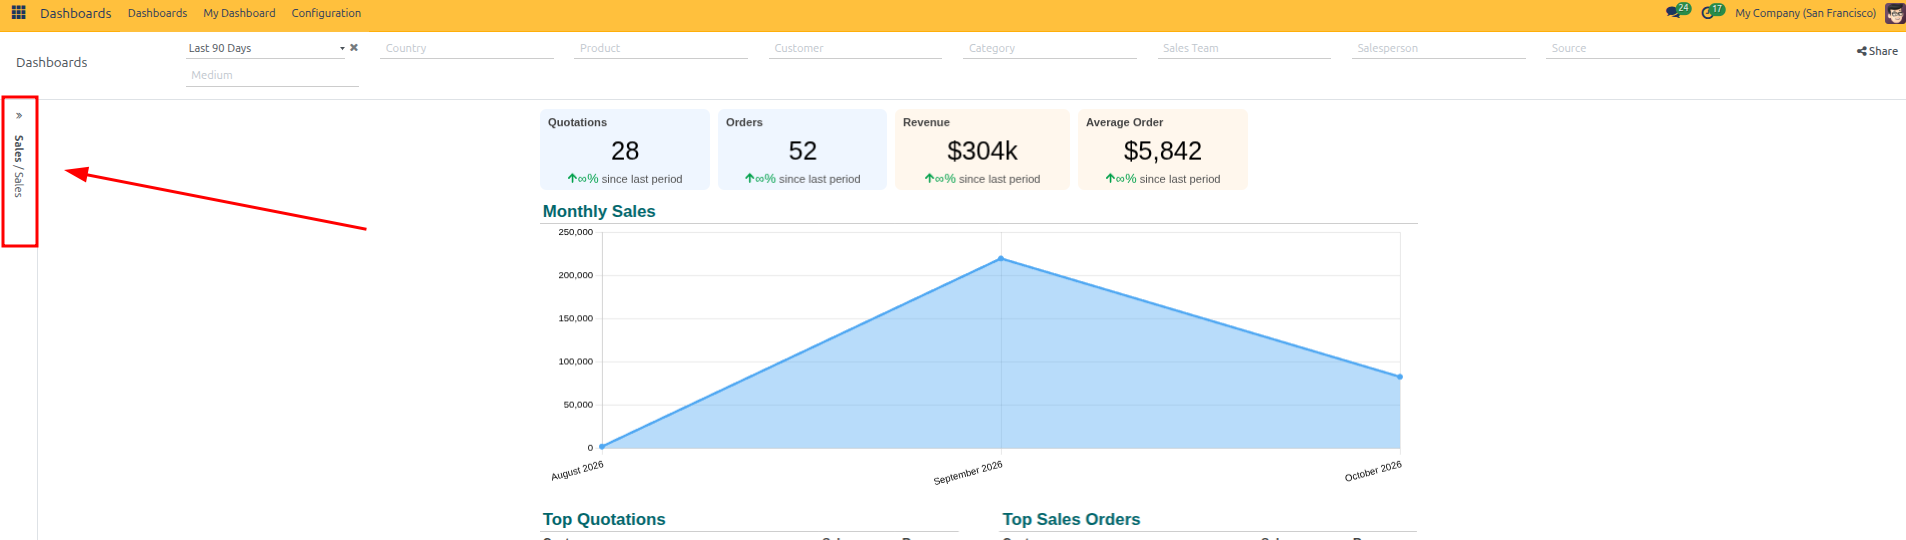Image resolution: width=1906 pixels, height=540 pixels.
Task: Open the Configuration menu
Action: [x=326, y=13]
